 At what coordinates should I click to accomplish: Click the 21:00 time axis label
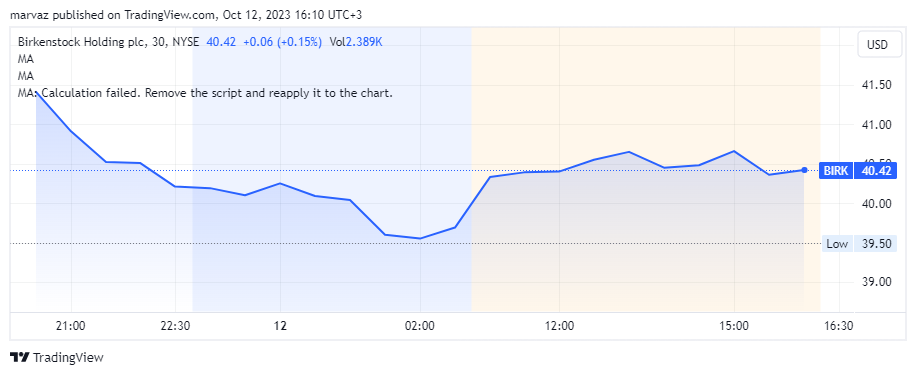[71, 325]
